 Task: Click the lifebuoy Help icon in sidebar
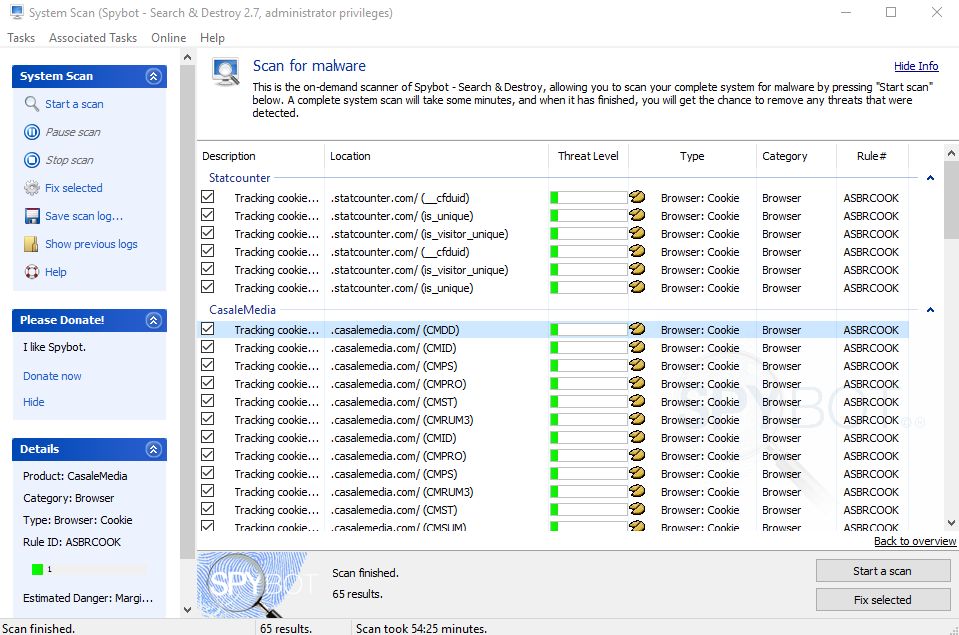point(32,272)
